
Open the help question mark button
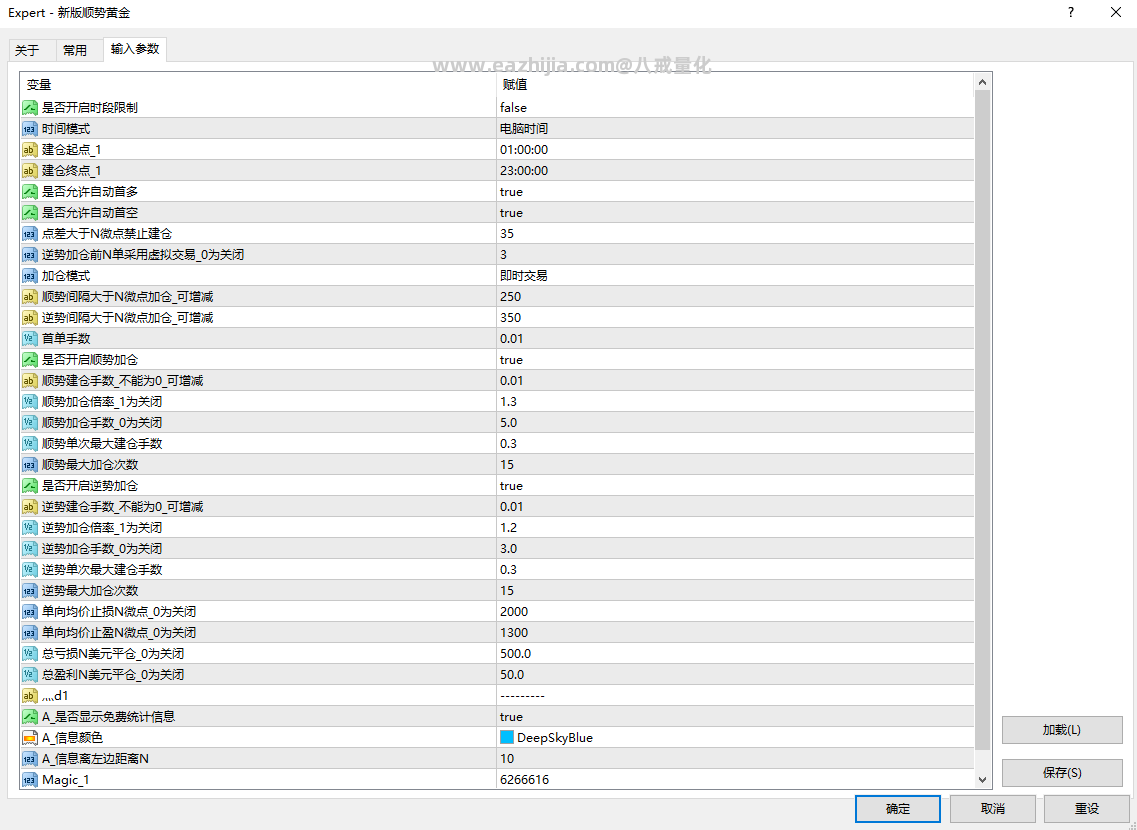pyautogui.click(x=1071, y=12)
